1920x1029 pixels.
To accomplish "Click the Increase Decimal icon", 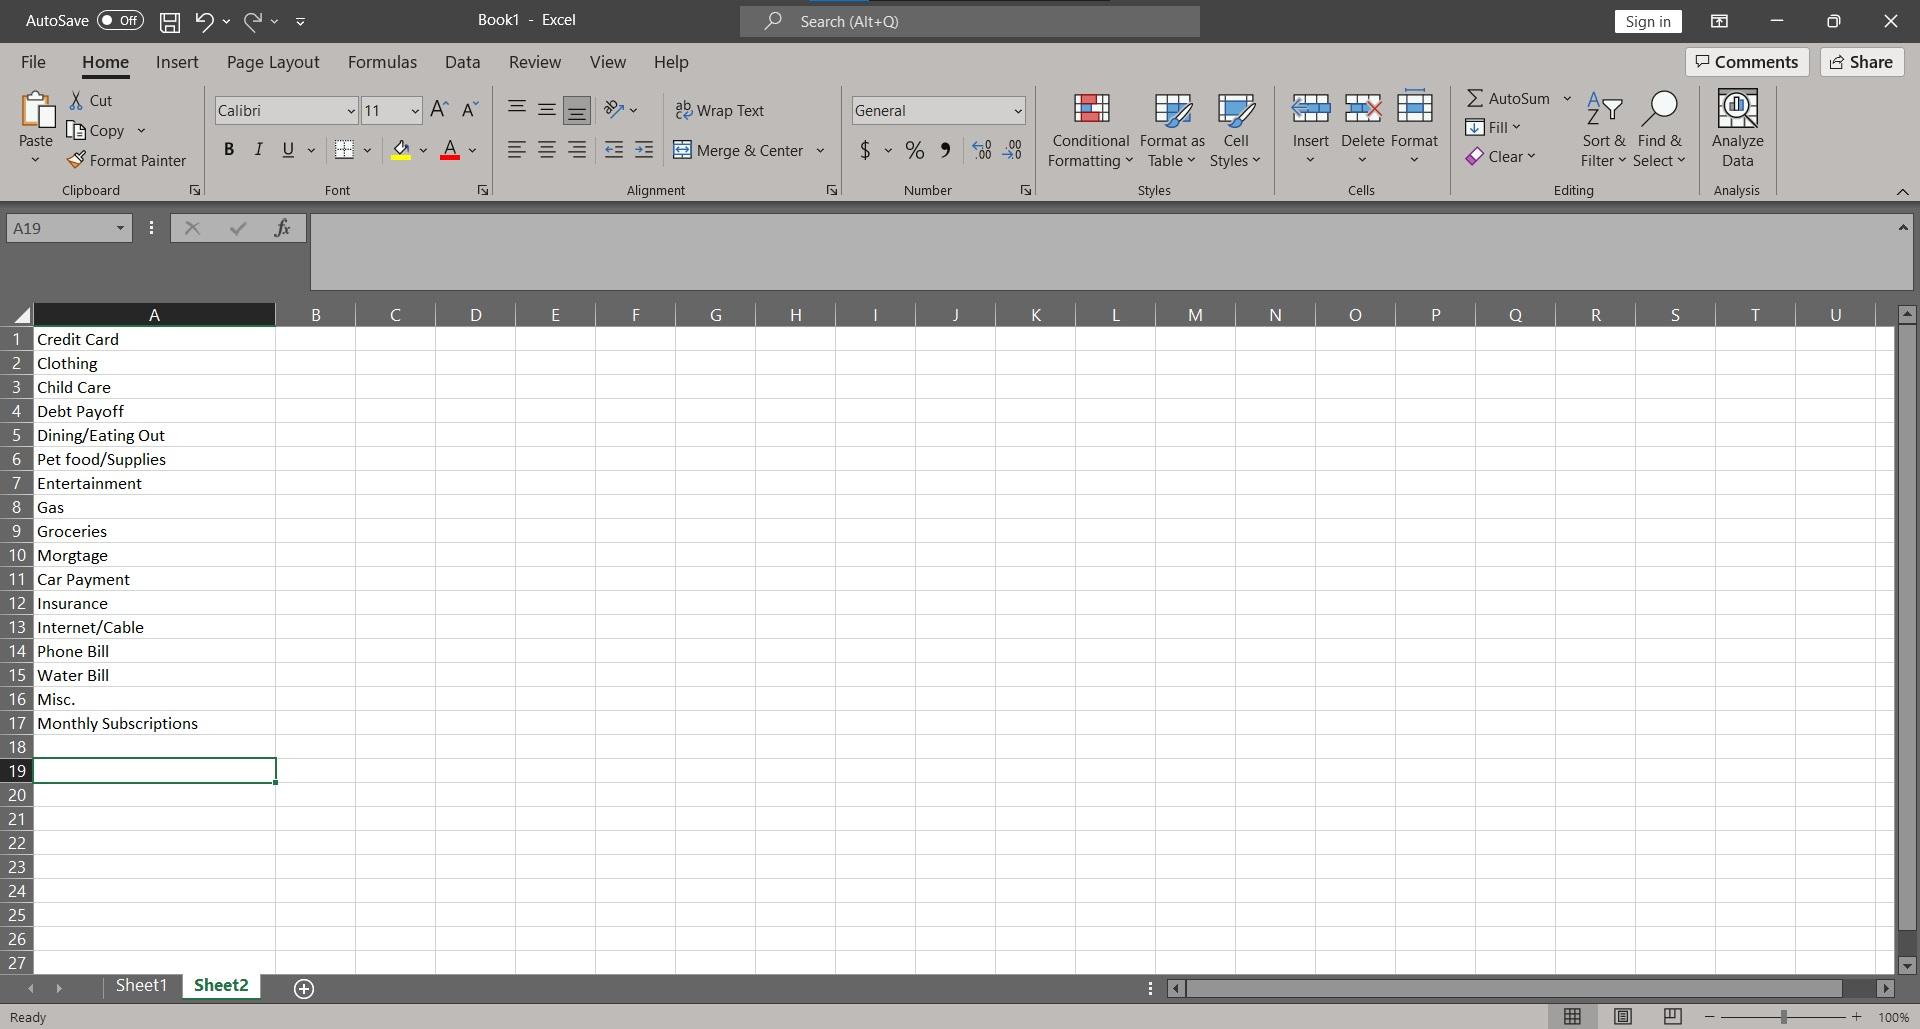I will point(982,150).
